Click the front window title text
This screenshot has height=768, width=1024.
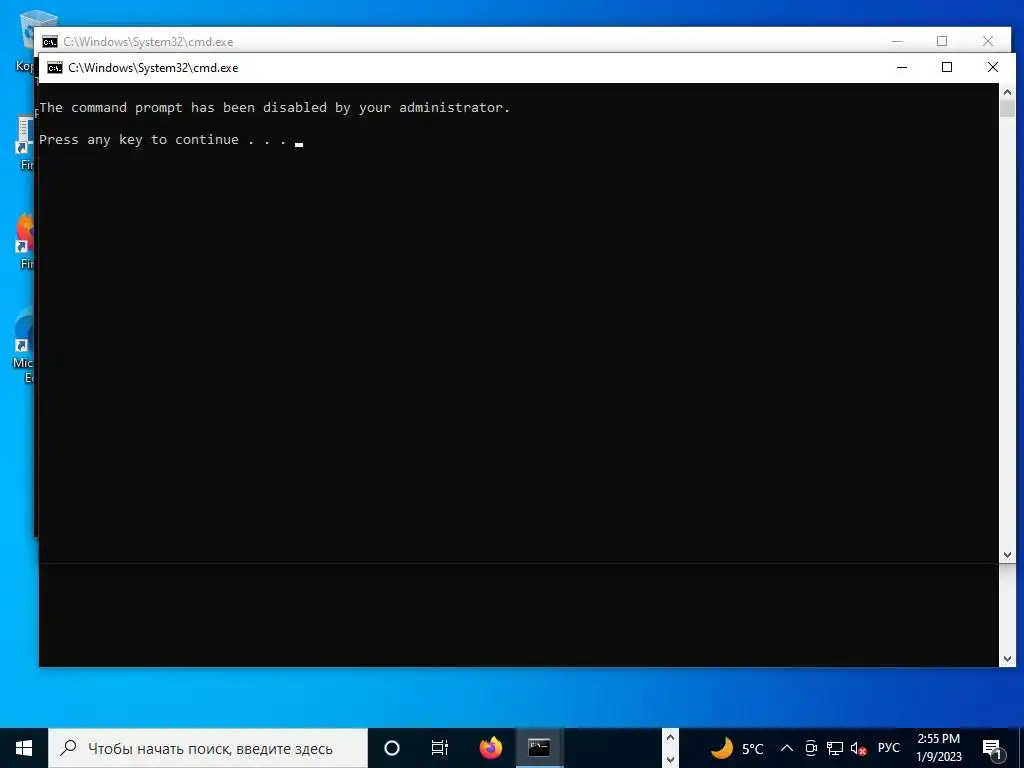click(153, 68)
